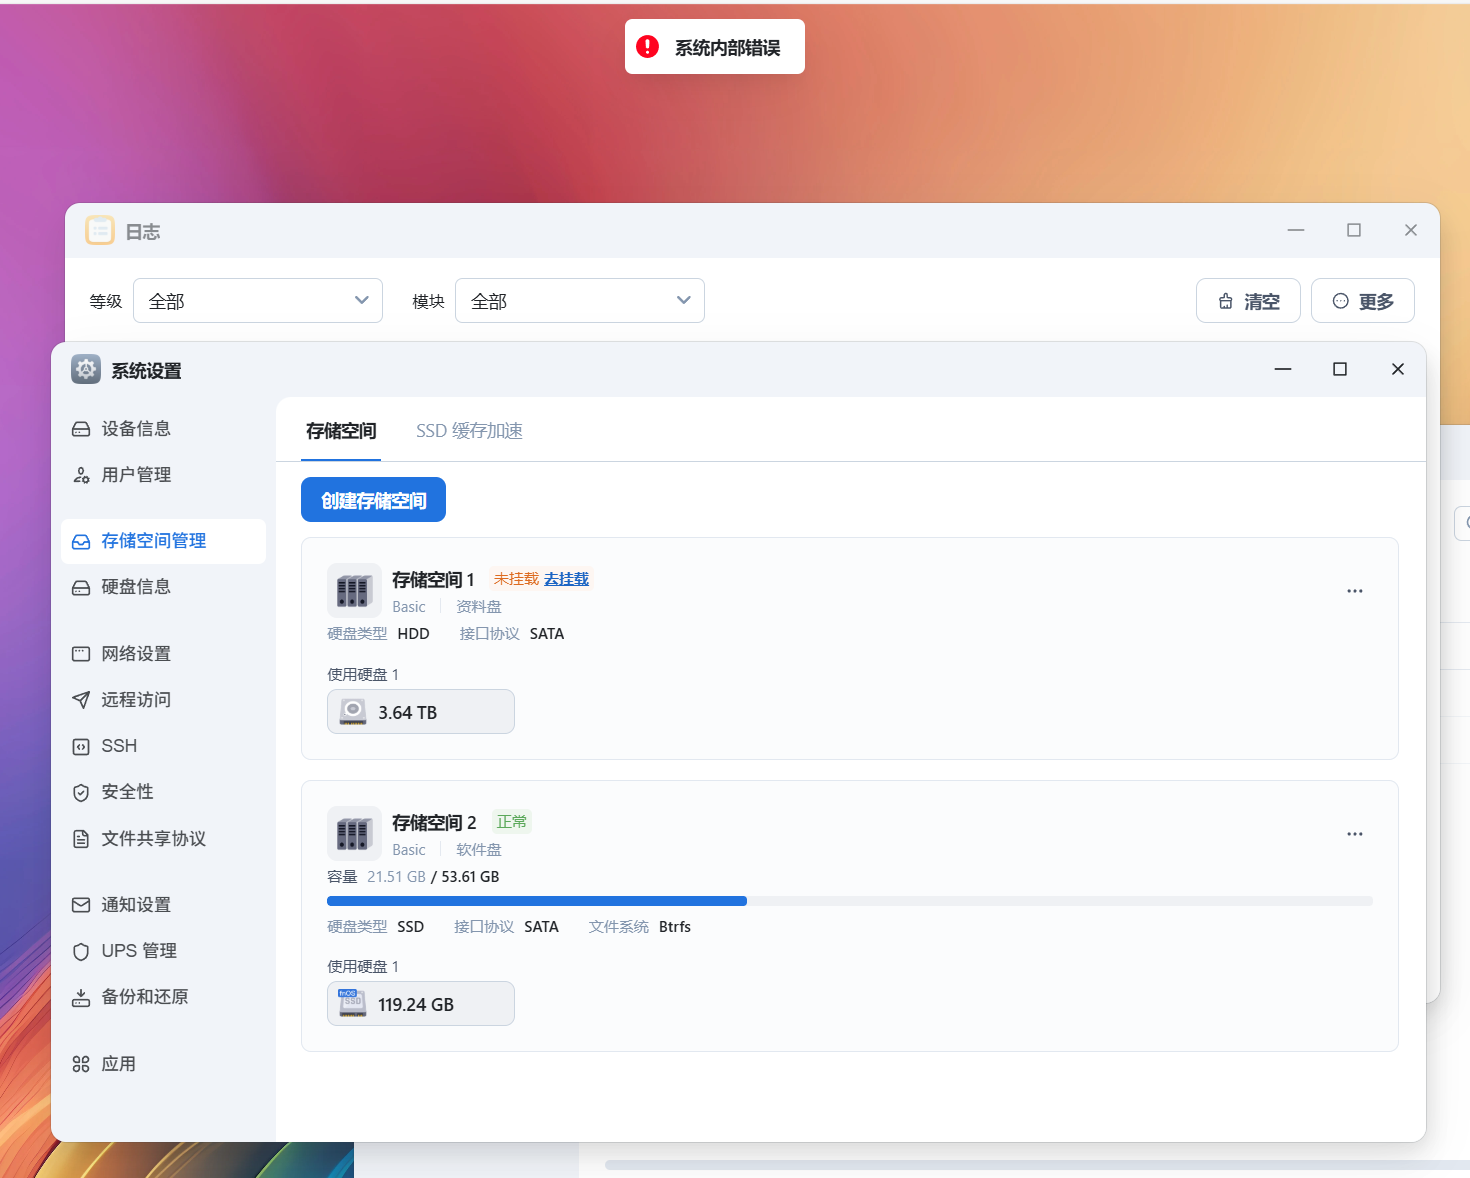
Task: Click the 清空 button in the 日志 window
Action: click(x=1248, y=301)
